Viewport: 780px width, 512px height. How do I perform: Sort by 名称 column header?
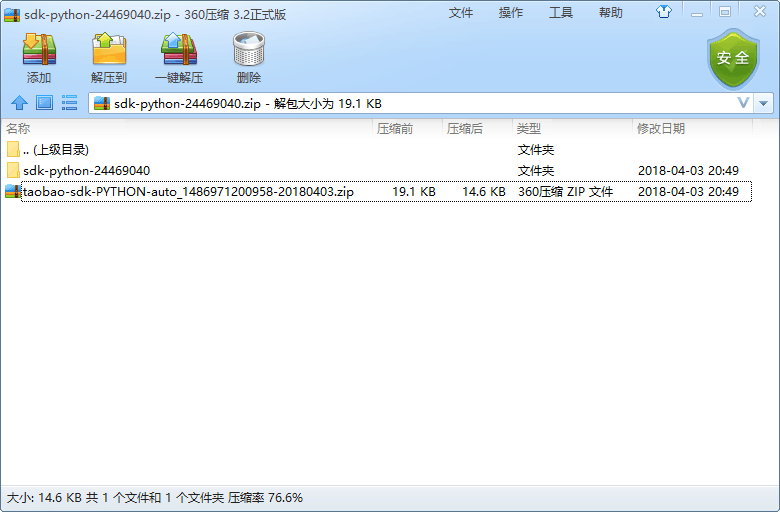click(x=187, y=129)
